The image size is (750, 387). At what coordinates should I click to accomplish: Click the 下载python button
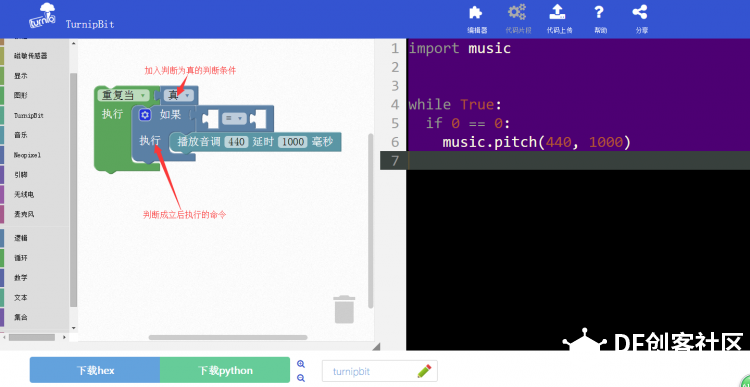pos(225,370)
